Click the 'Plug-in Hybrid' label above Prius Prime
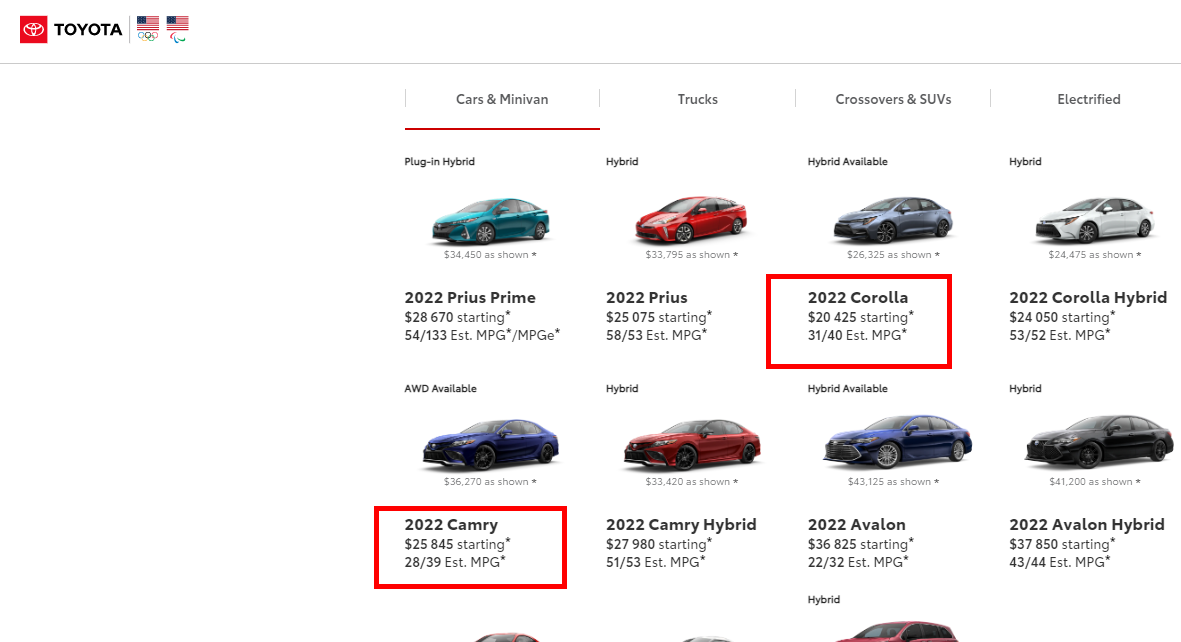Viewport: 1181px width, 642px height. point(440,162)
